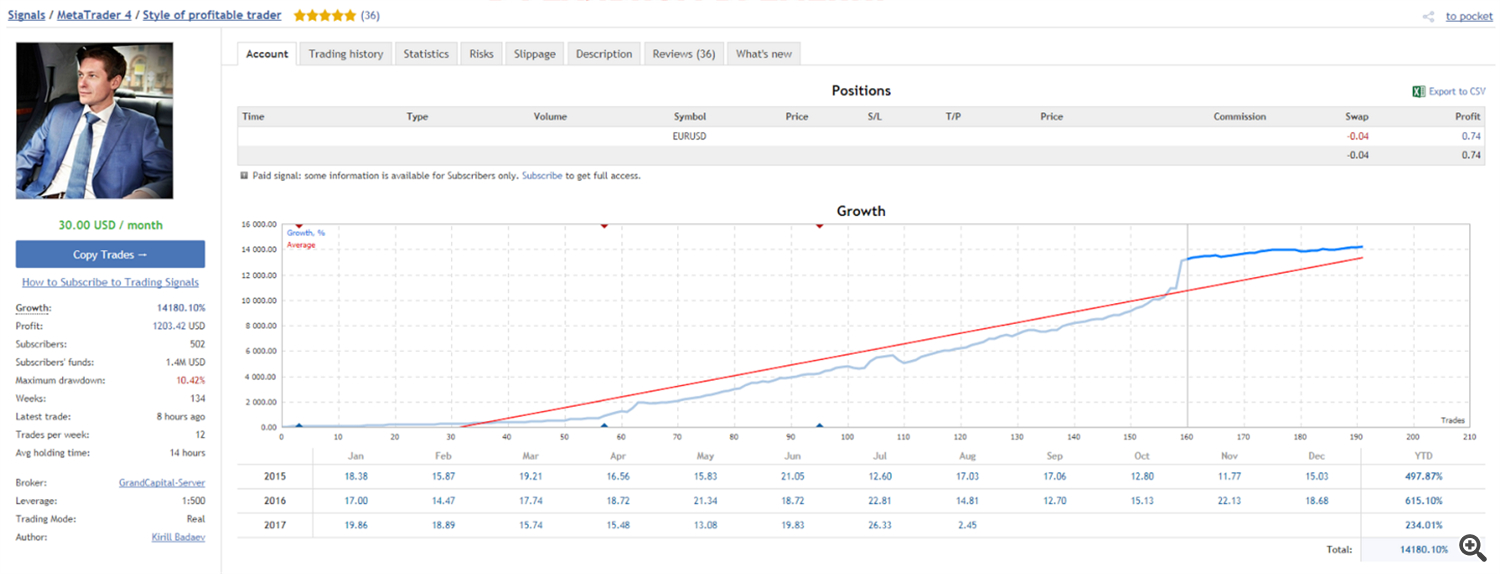The height and width of the screenshot is (574, 1500).
Task: Click the Commission column header
Action: tap(1240, 117)
